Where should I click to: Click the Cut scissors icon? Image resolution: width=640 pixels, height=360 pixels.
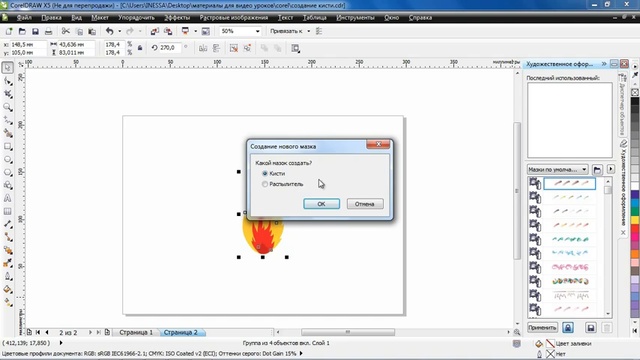click(x=65, y=31)
